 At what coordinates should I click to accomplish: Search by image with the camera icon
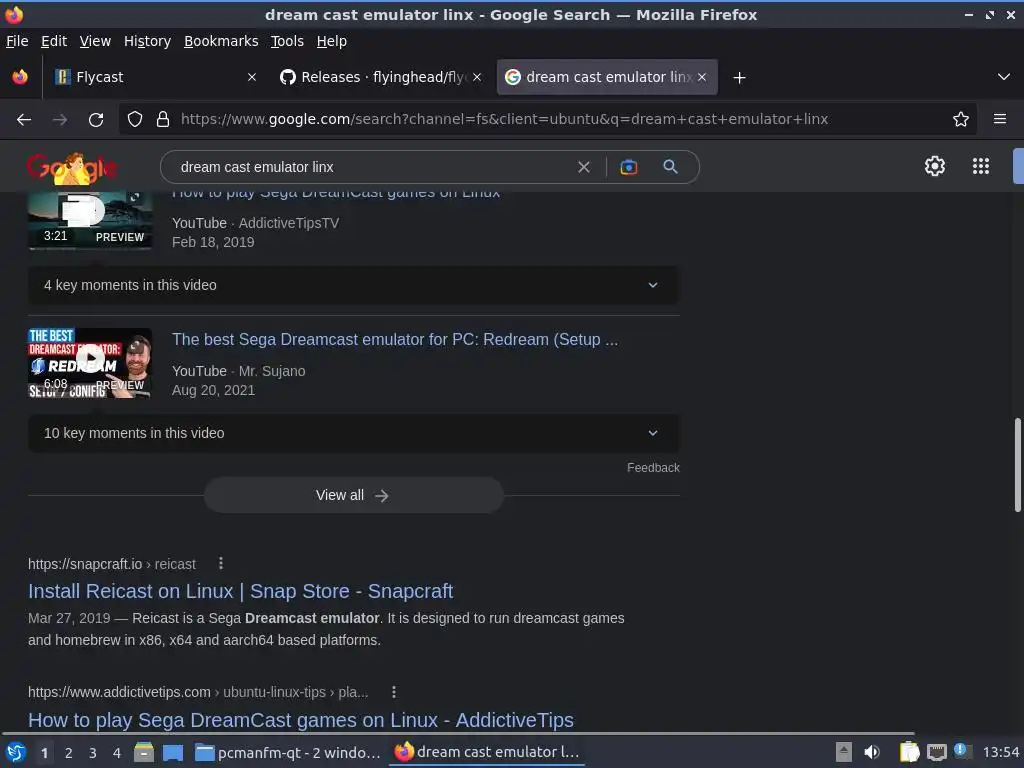[628, 167]
